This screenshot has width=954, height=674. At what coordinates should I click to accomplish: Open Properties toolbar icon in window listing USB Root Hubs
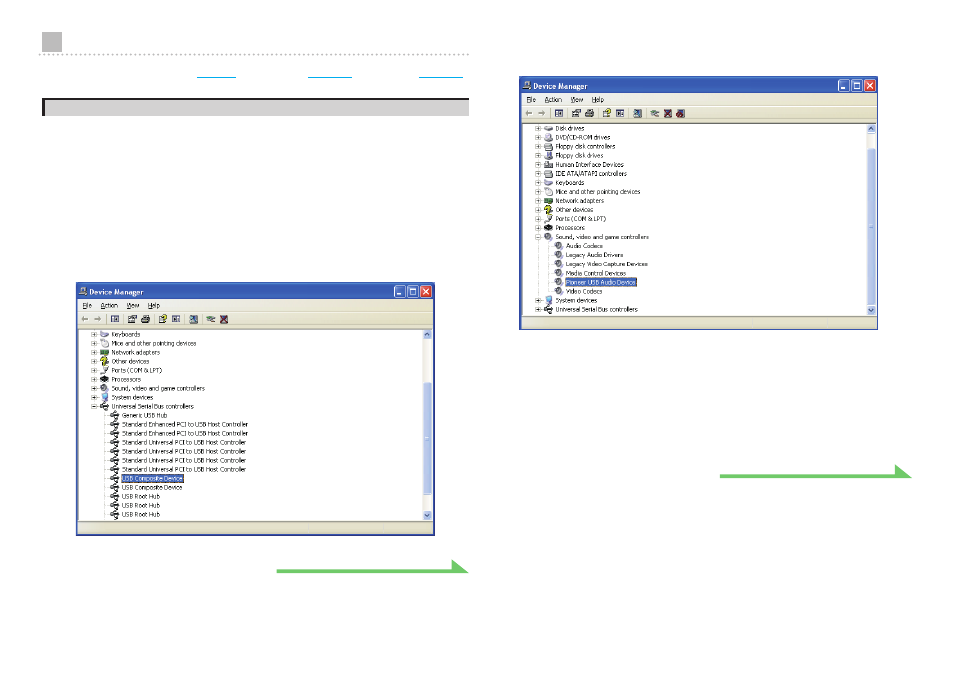[x=132, y=319]
